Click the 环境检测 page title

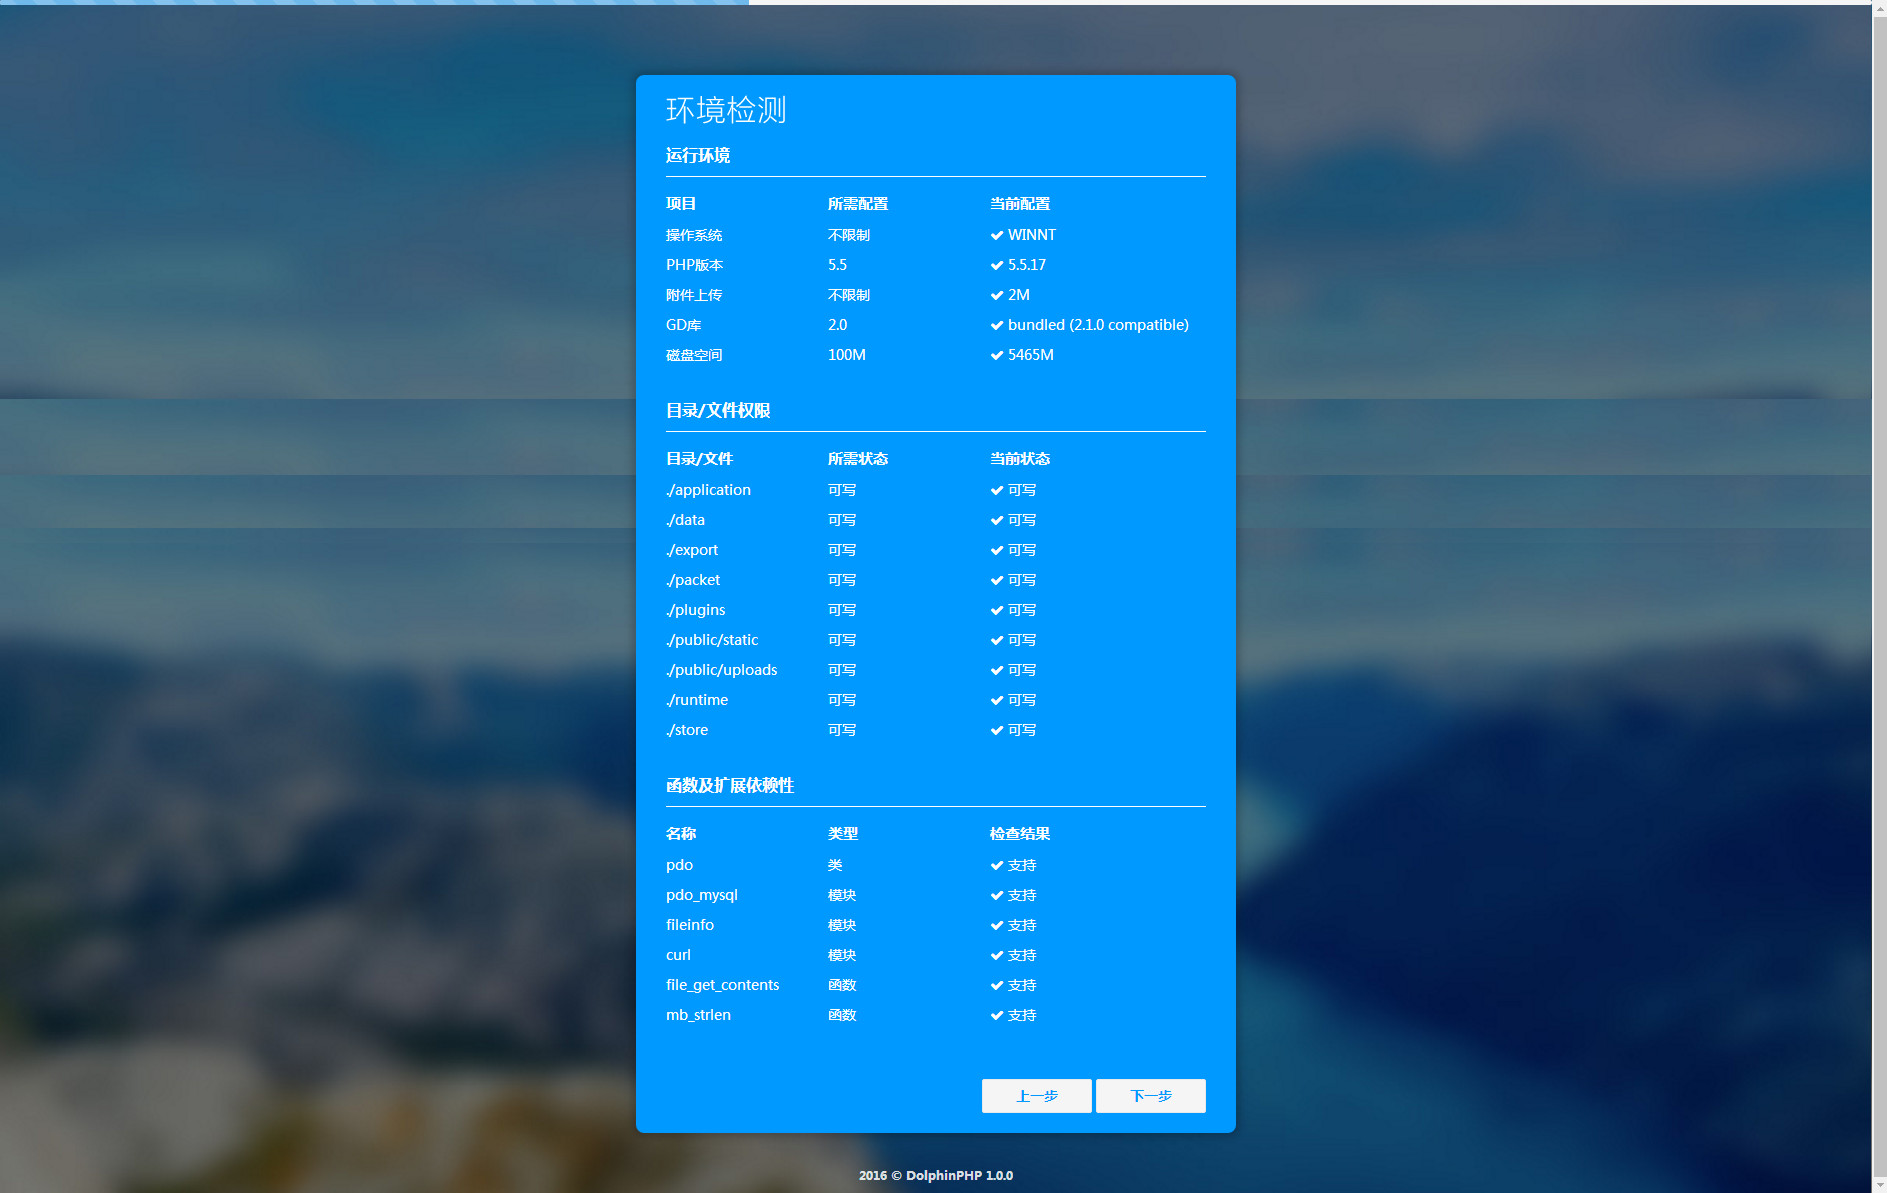[726, 110]
